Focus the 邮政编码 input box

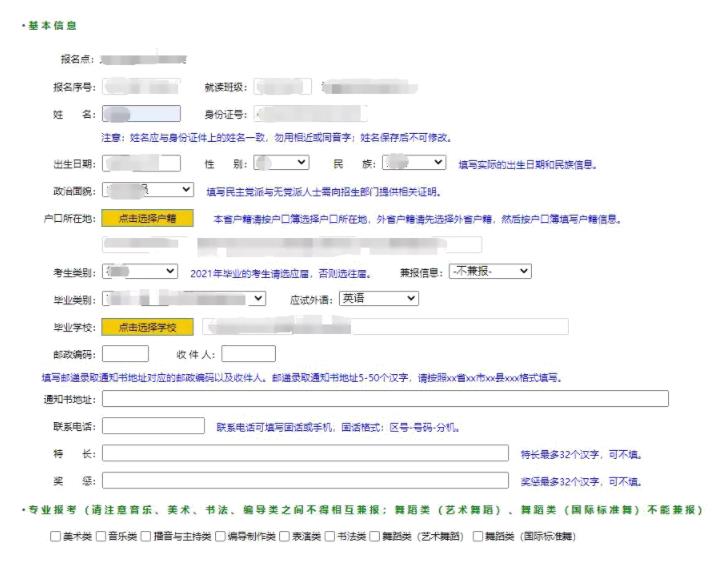pyautogui.click(x=125, y=354)
